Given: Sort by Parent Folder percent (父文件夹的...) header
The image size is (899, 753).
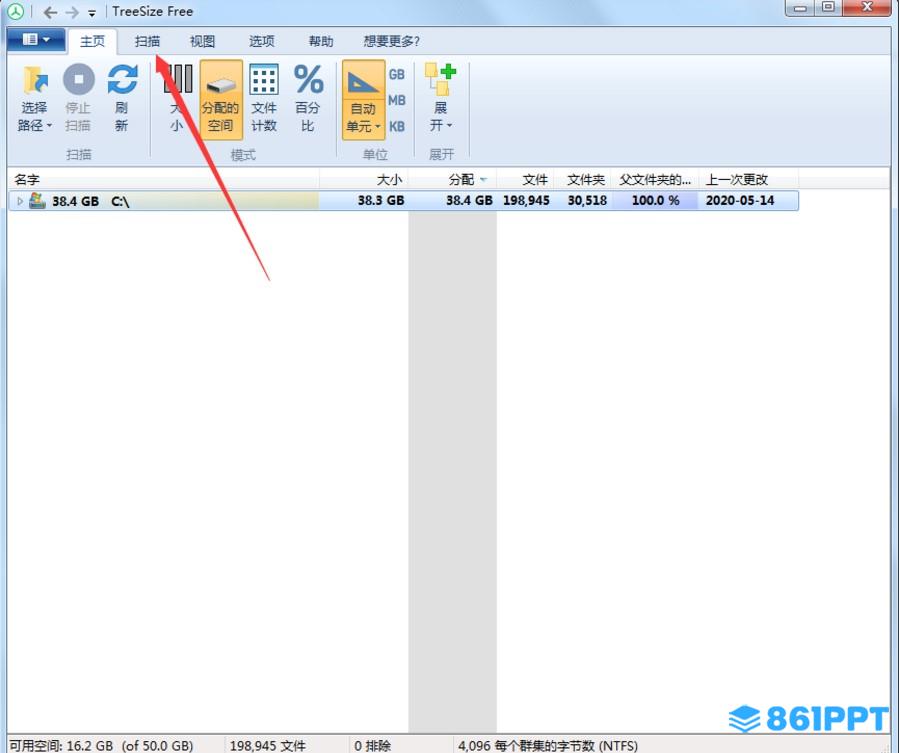Looking at the screenshot, I should point(655,180).
